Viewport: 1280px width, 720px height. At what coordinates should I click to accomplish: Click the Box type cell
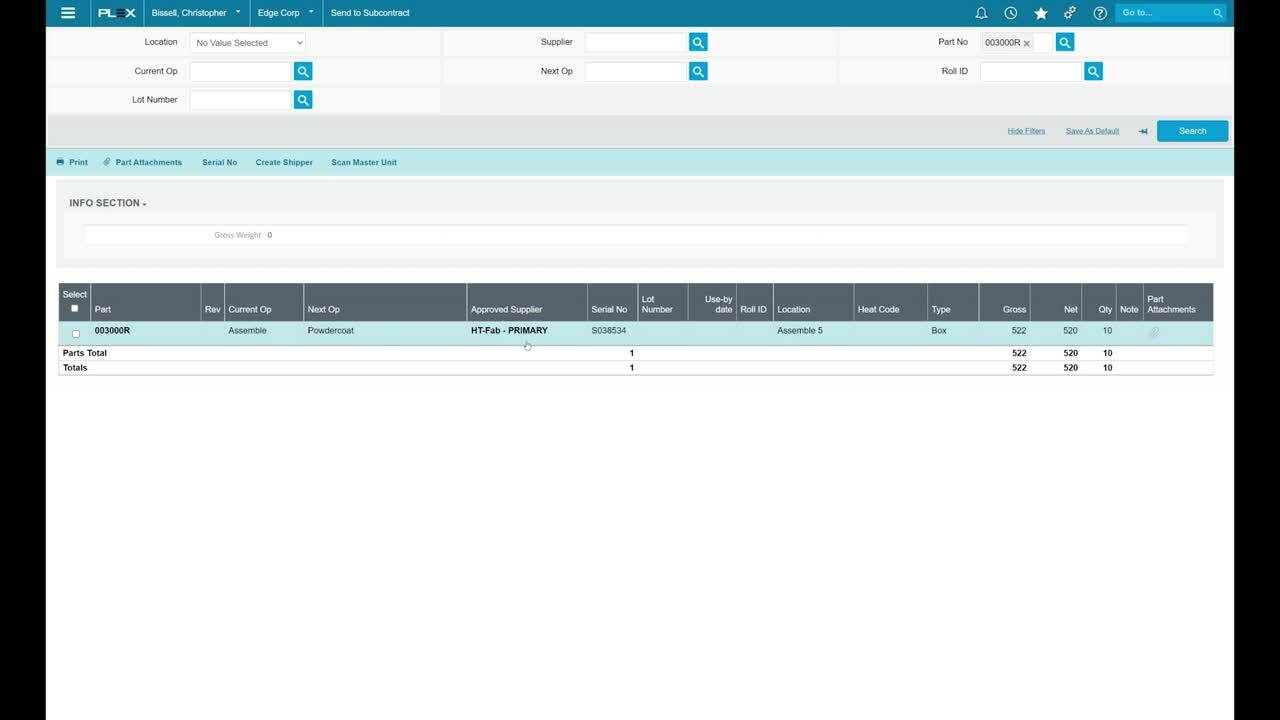click(939, 330)
